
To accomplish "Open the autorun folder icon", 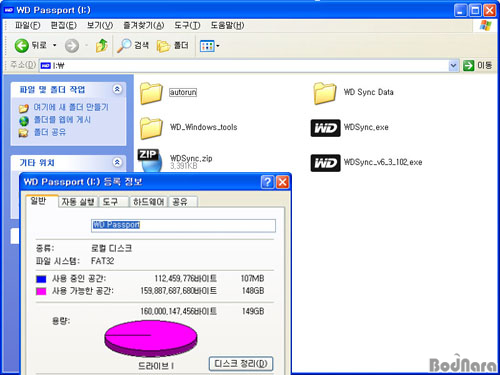I will coord(151,93).
